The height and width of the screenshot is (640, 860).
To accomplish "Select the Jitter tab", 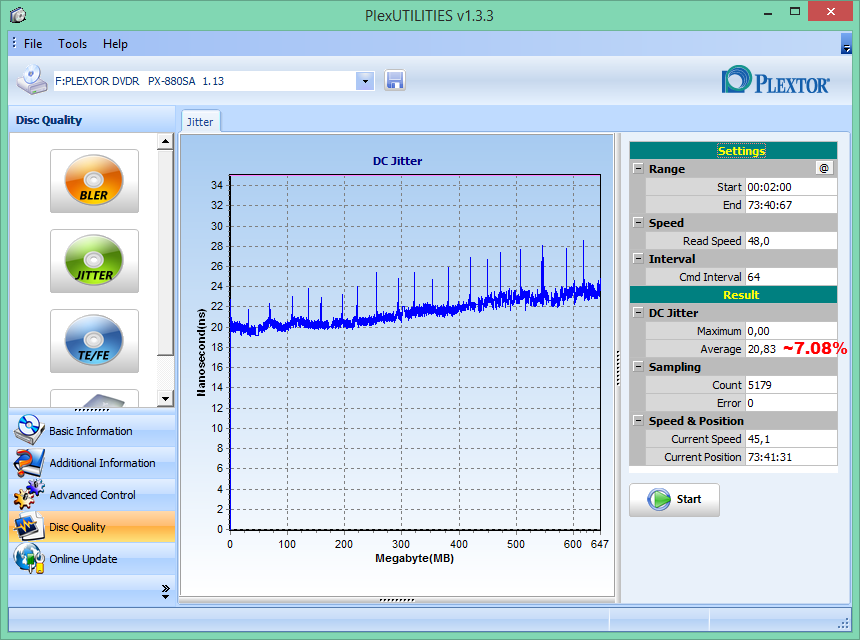I will pos(200,122).
